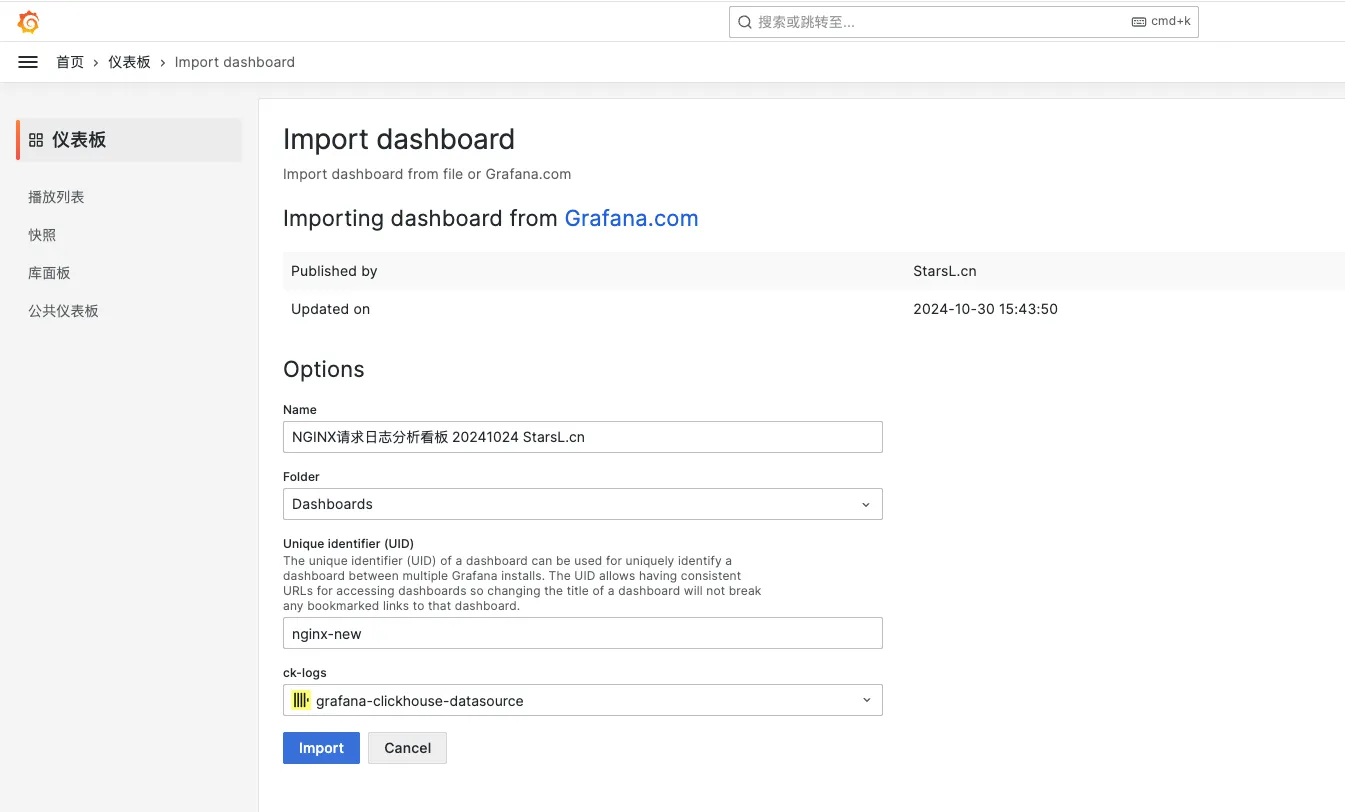Click the Folder dropdown chevron arrow
This screenshot has width=1345, height=812.
click(866, 504)
